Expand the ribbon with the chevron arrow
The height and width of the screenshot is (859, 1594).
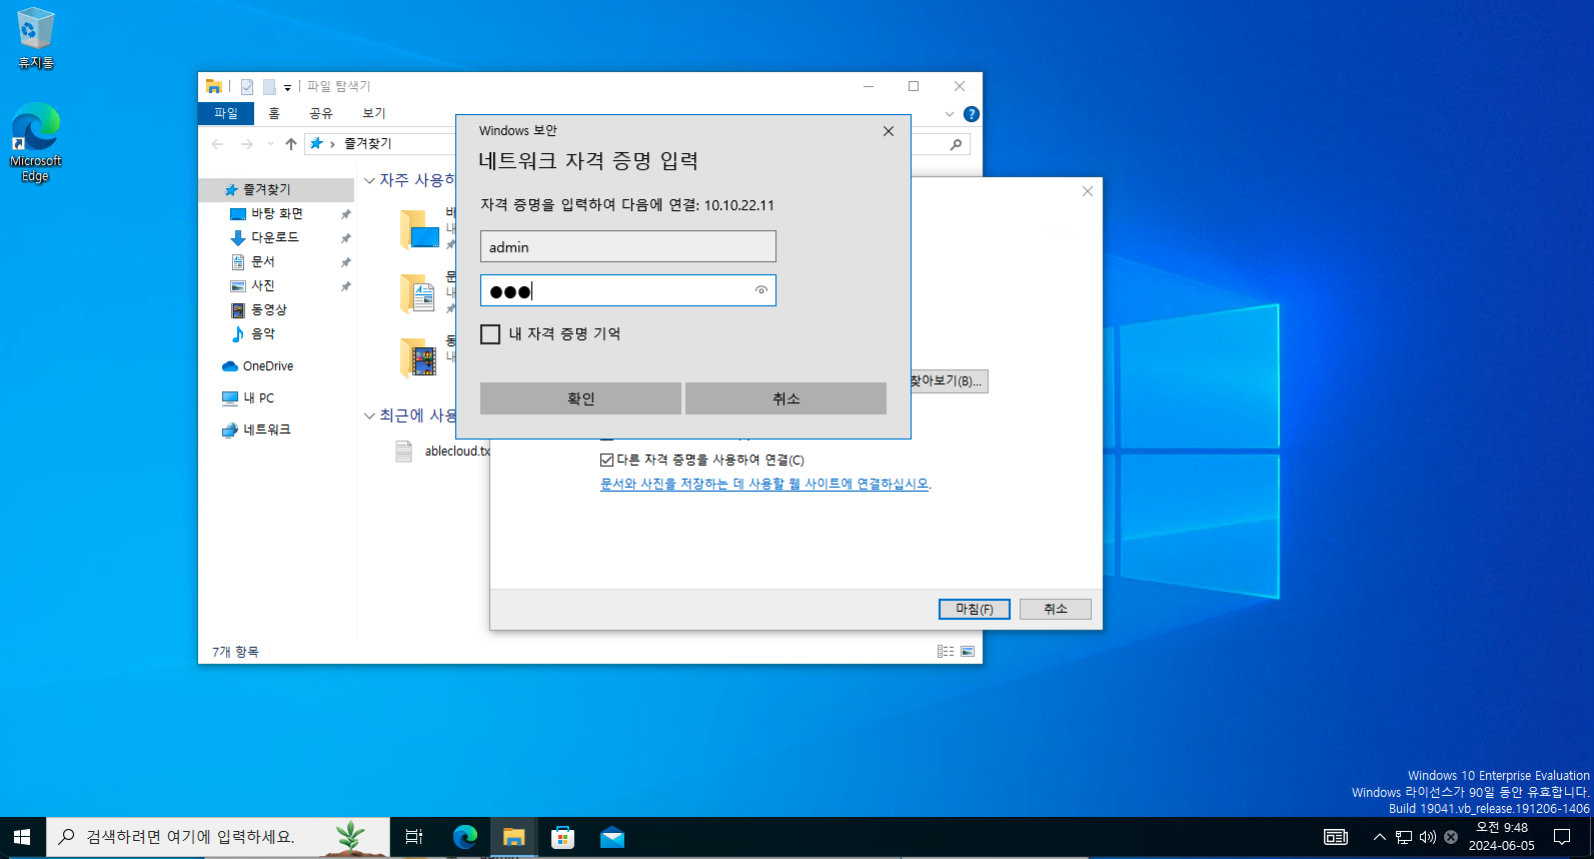click(x=949, y=114)
